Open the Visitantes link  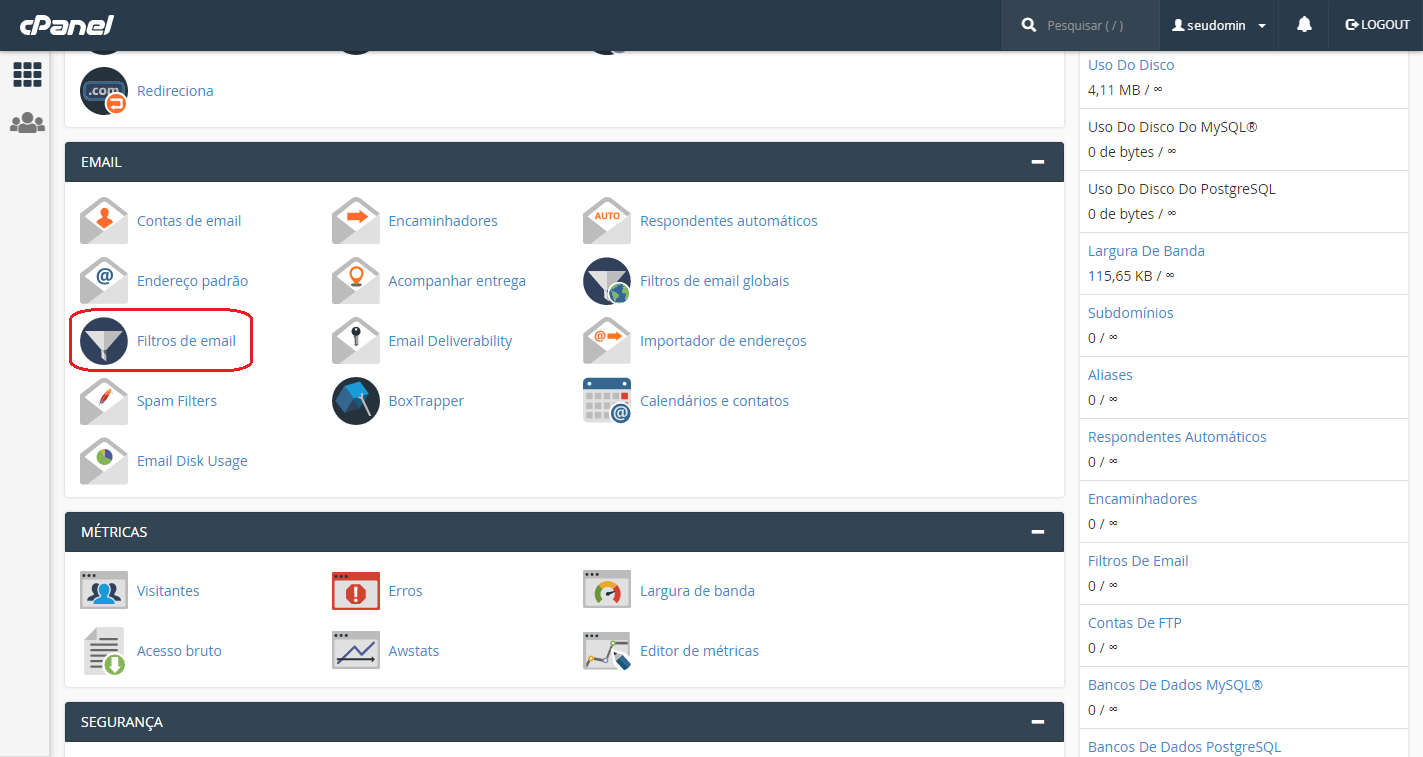pyautogui.click(x=168, y=591)
